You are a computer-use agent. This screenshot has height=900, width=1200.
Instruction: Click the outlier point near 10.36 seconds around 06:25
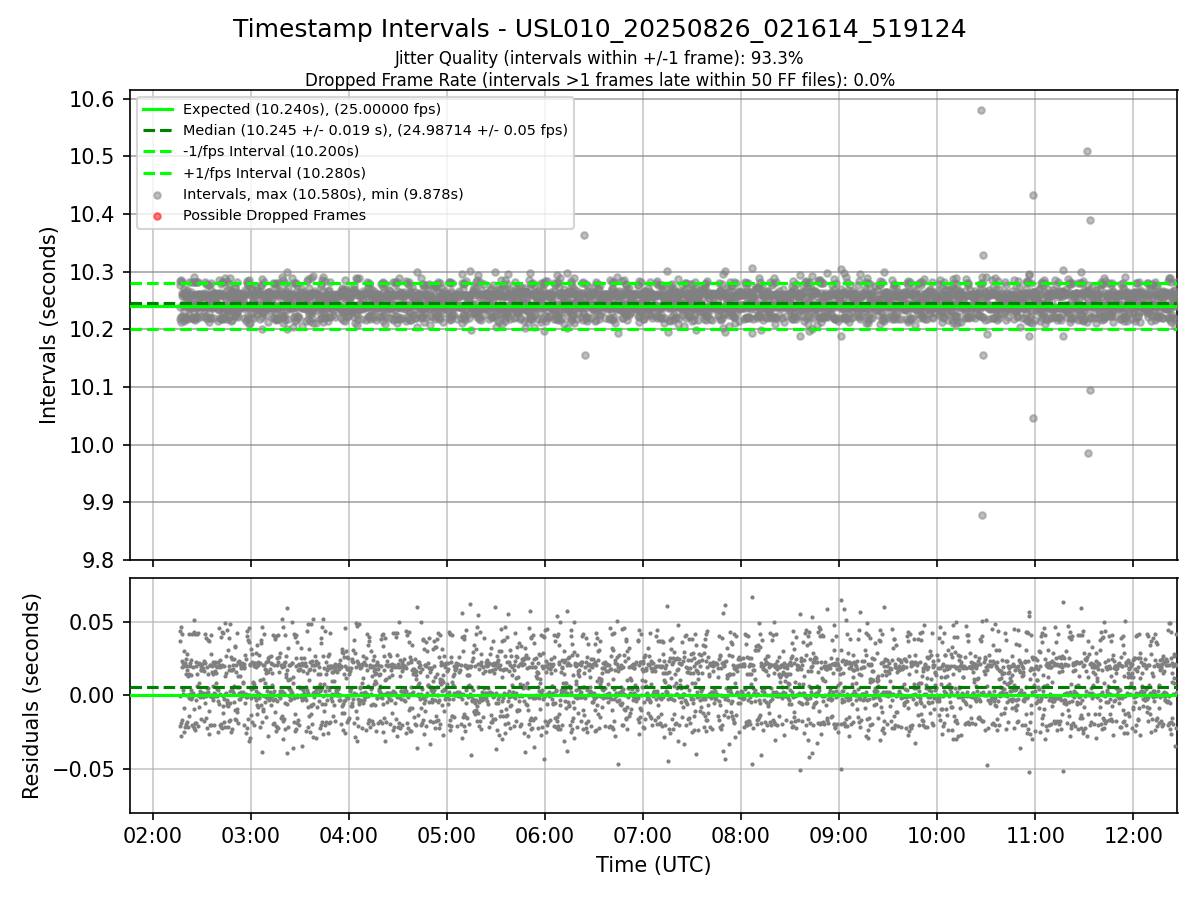coord(584,235)
